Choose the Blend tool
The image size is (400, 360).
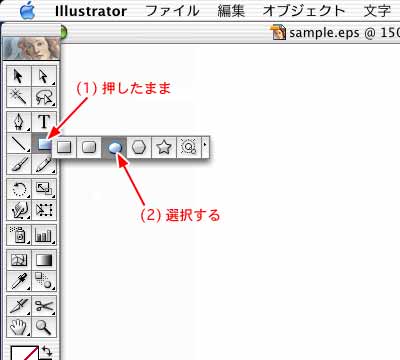coord(44,281)
